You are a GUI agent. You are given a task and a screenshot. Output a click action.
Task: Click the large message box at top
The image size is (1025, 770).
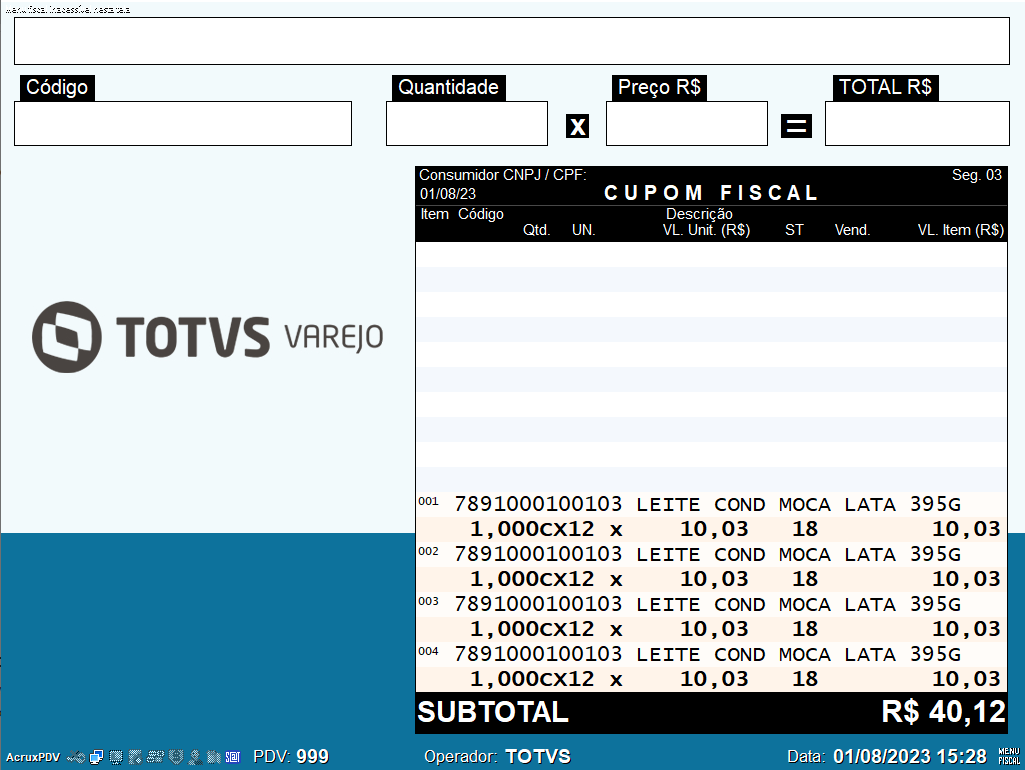(x=512, y=41)
